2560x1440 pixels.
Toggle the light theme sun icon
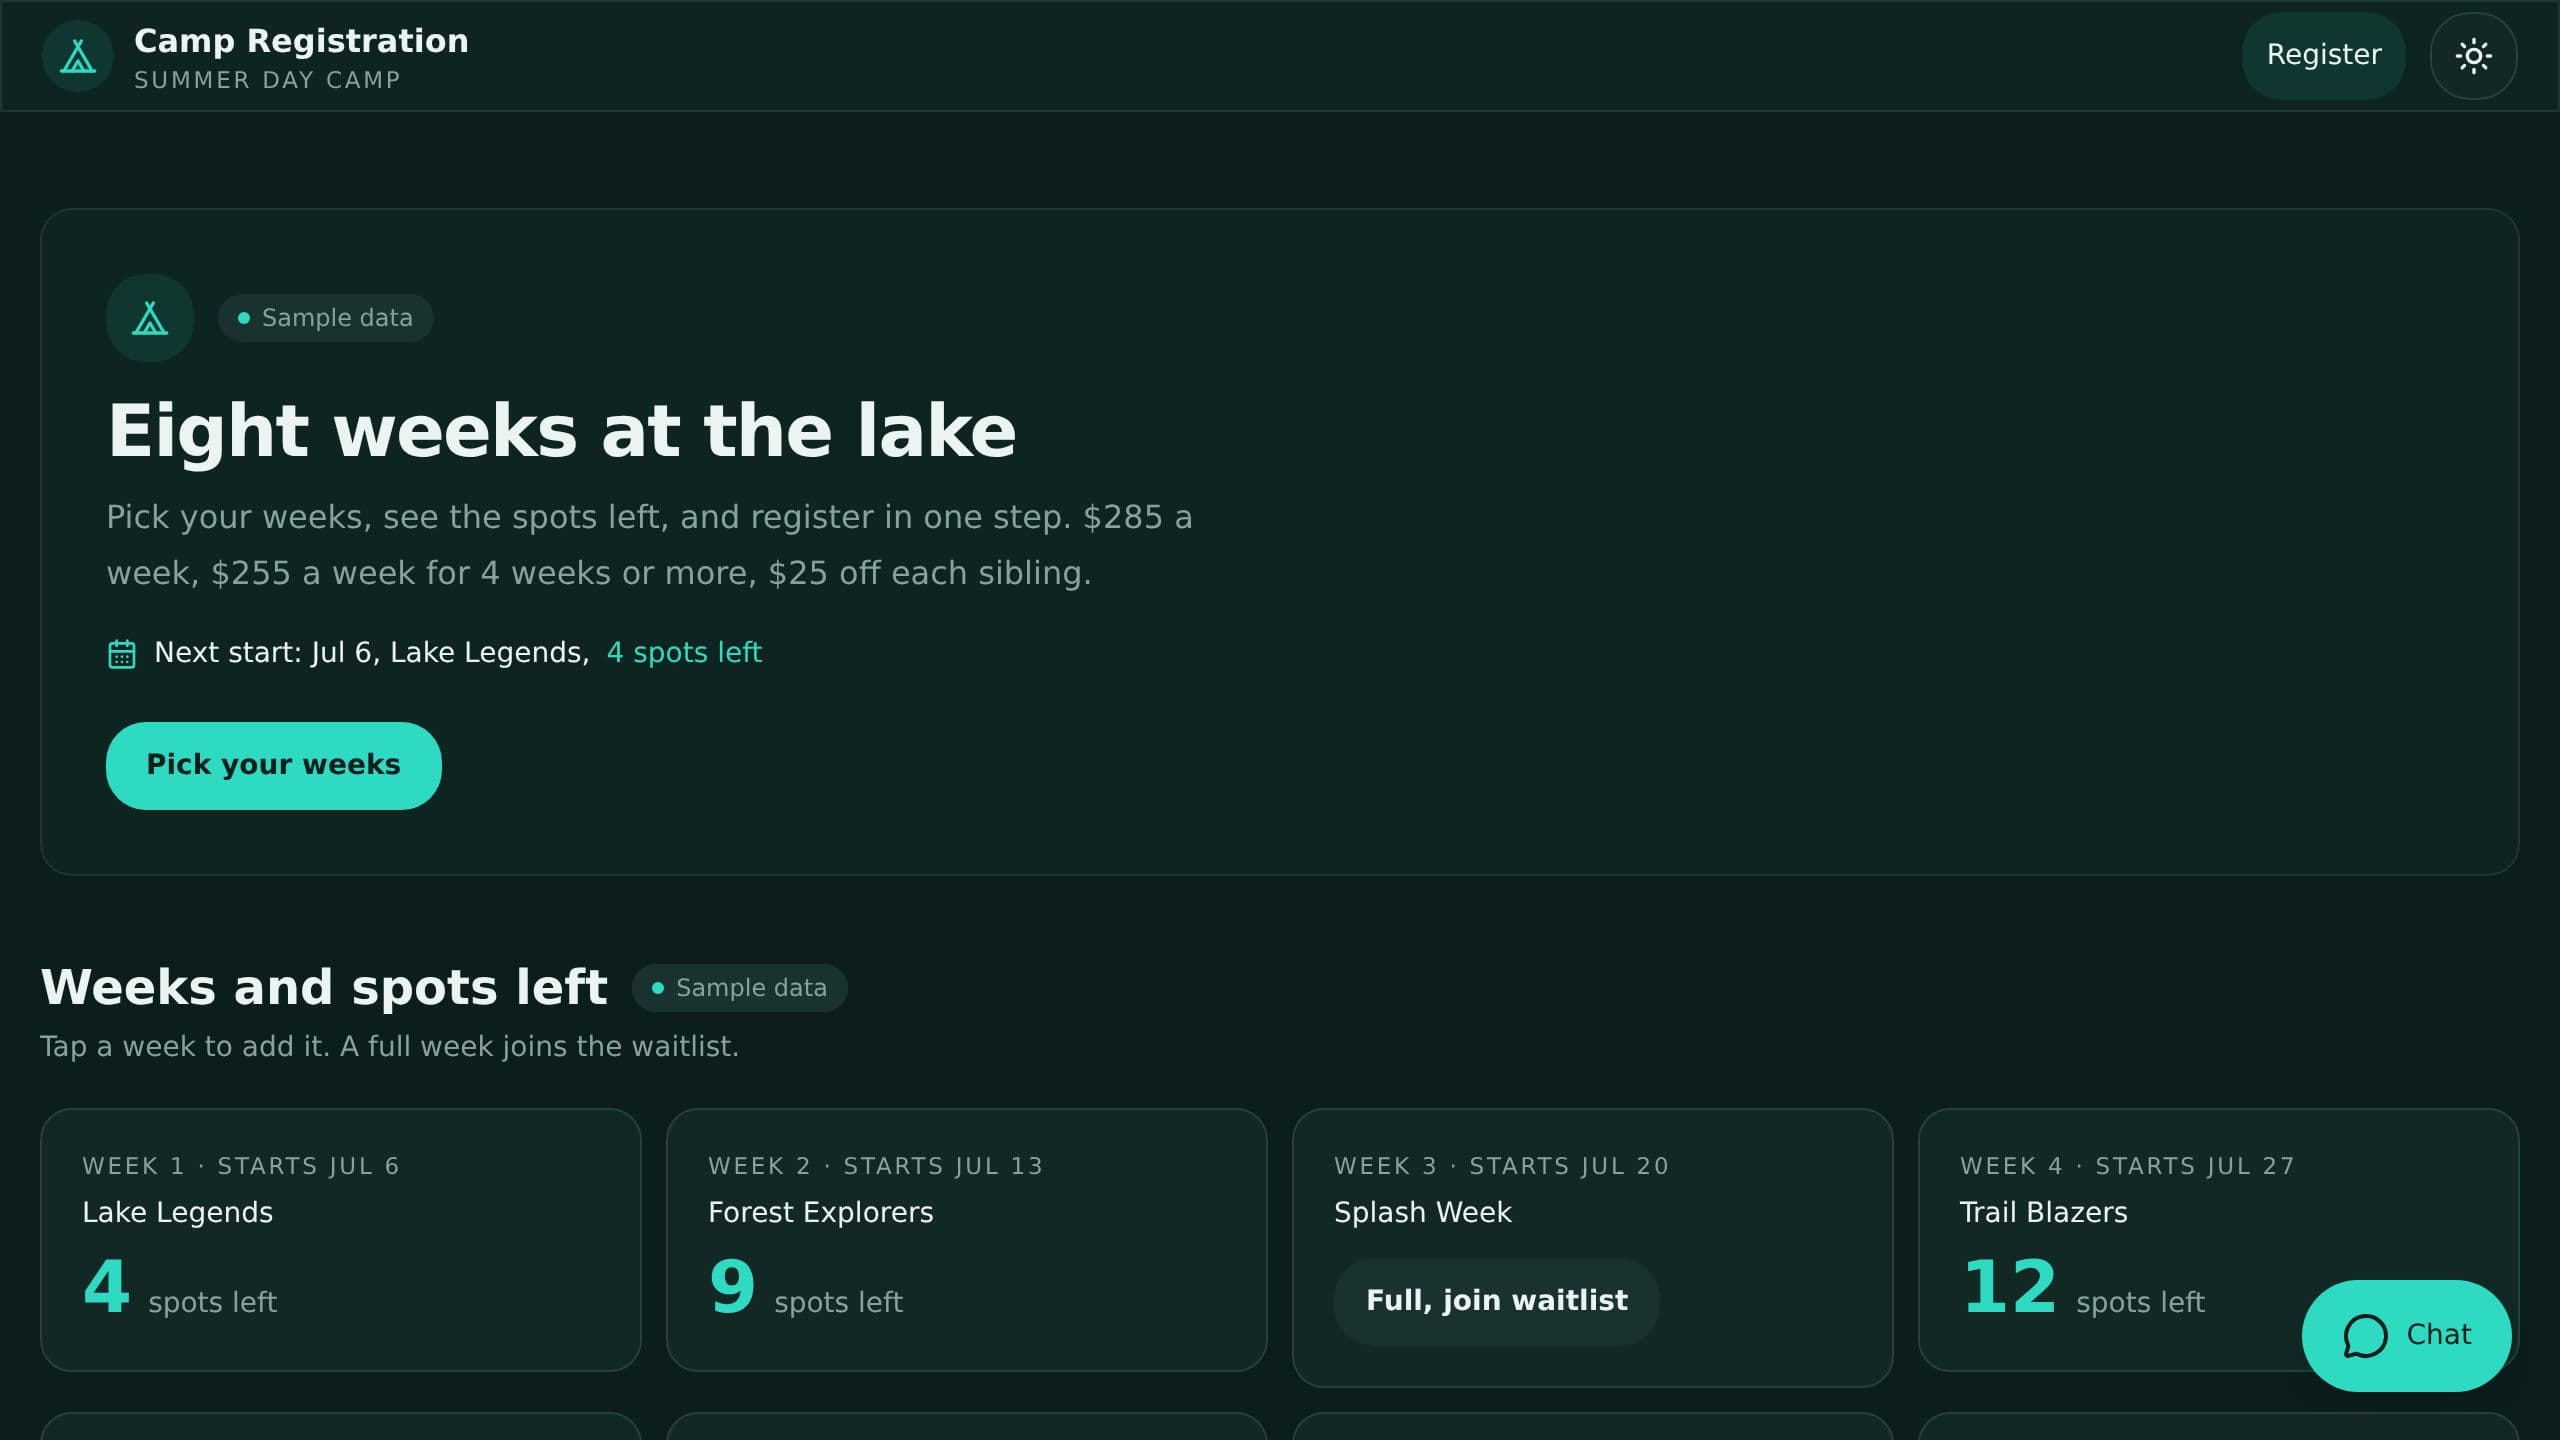(2473, 56)
